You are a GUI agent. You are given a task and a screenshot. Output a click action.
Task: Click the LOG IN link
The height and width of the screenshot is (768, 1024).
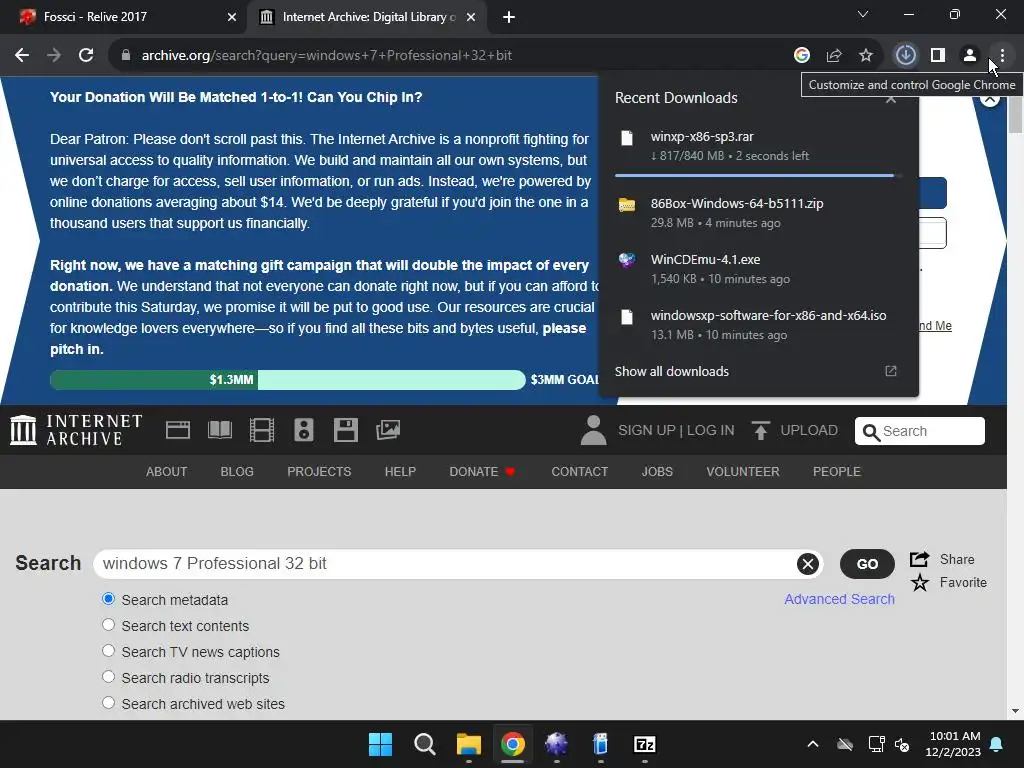[711, 430]
